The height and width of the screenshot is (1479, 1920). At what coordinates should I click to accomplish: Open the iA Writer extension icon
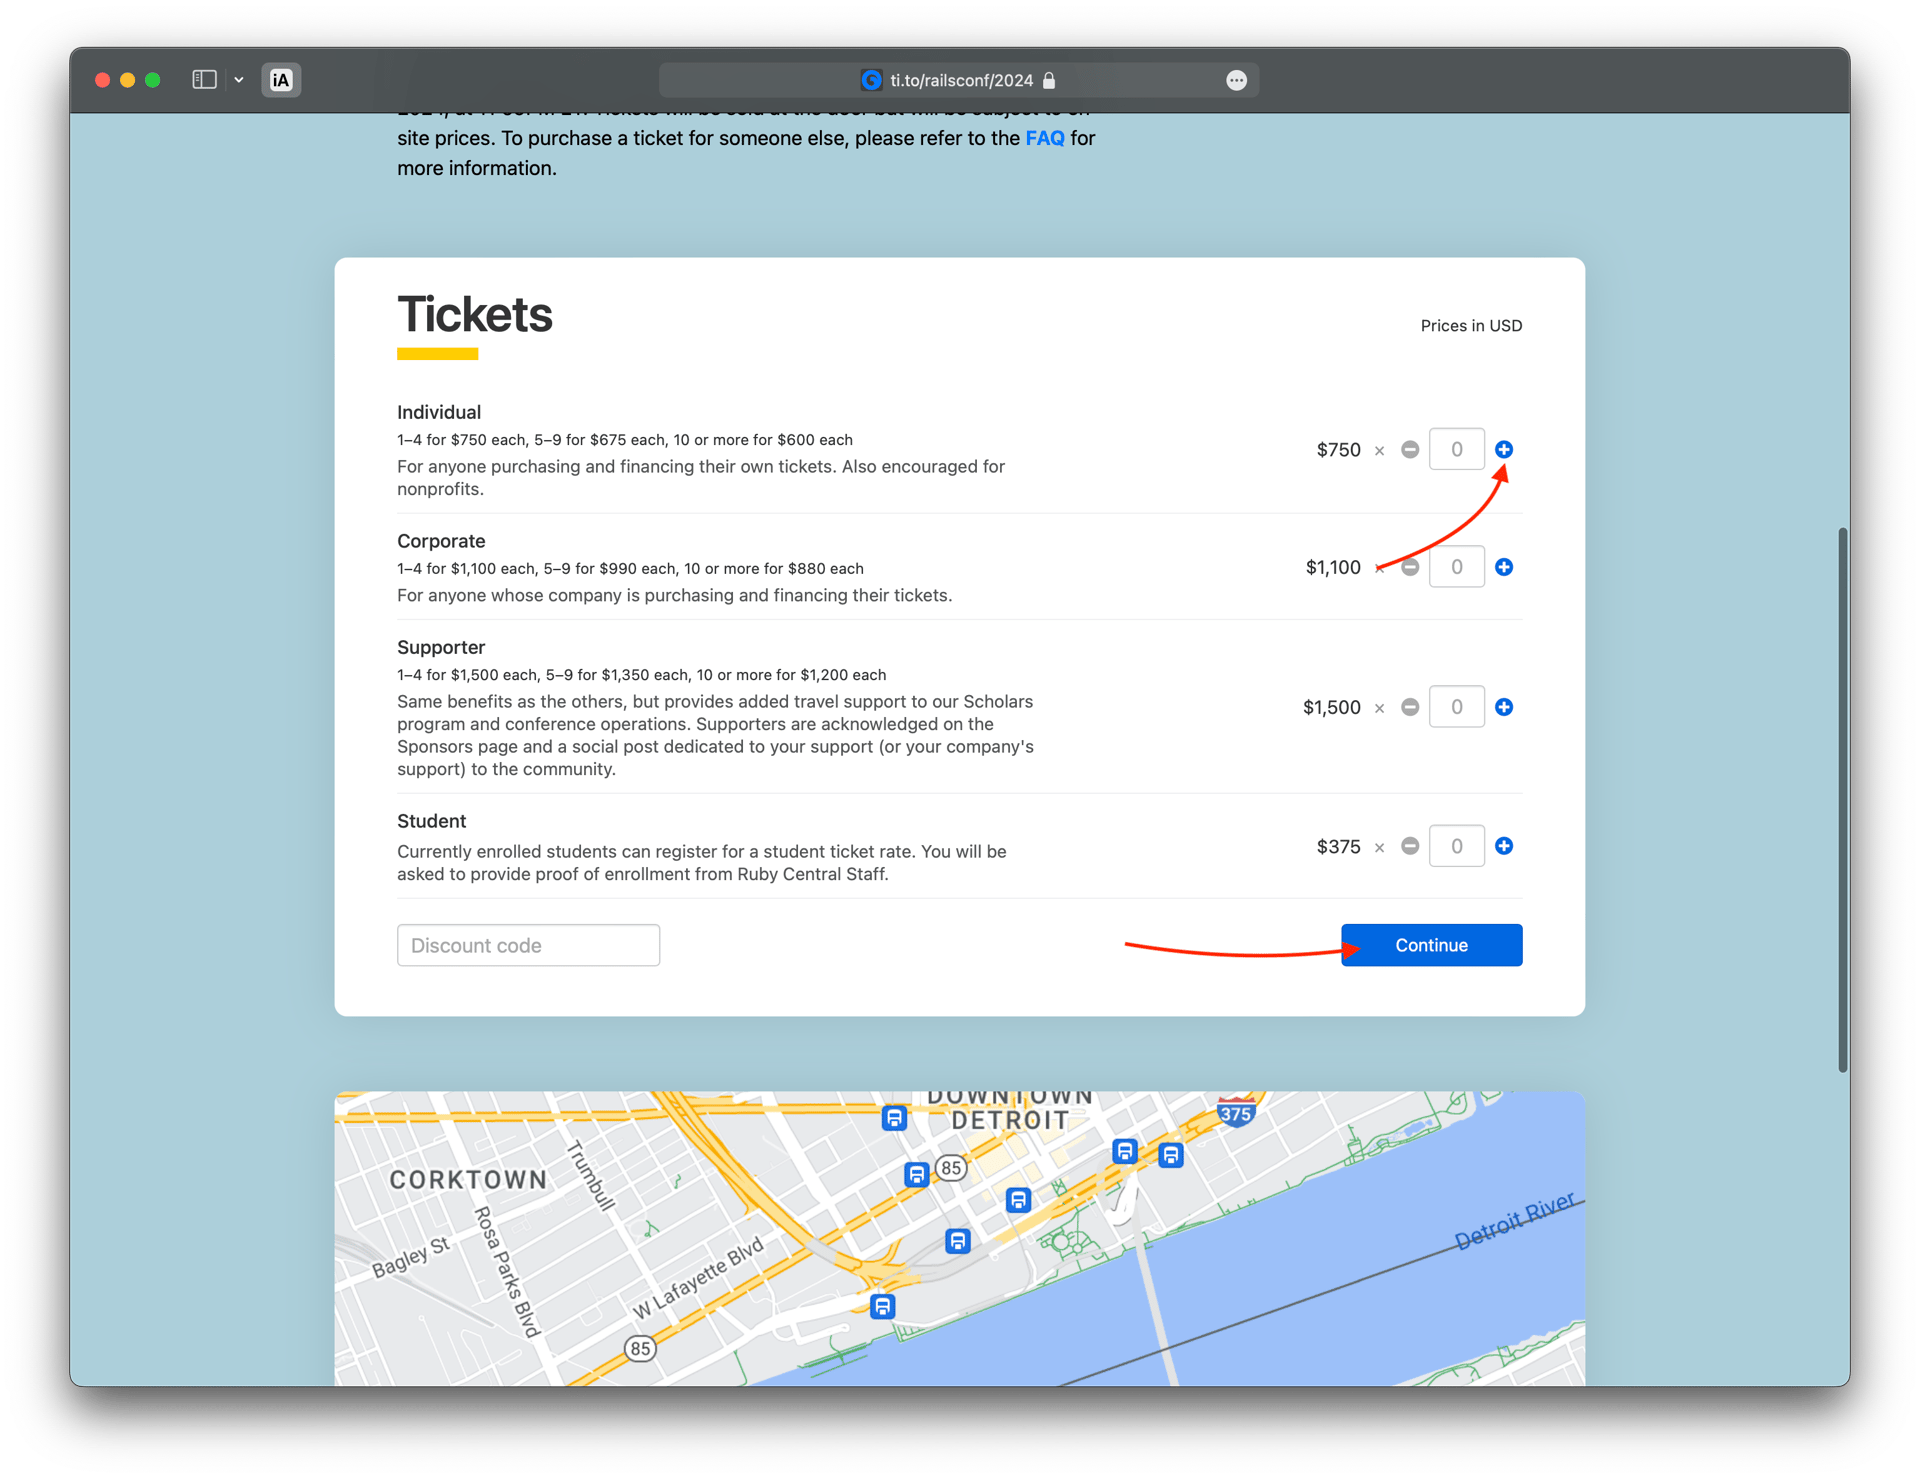click(x=281, y=80)
